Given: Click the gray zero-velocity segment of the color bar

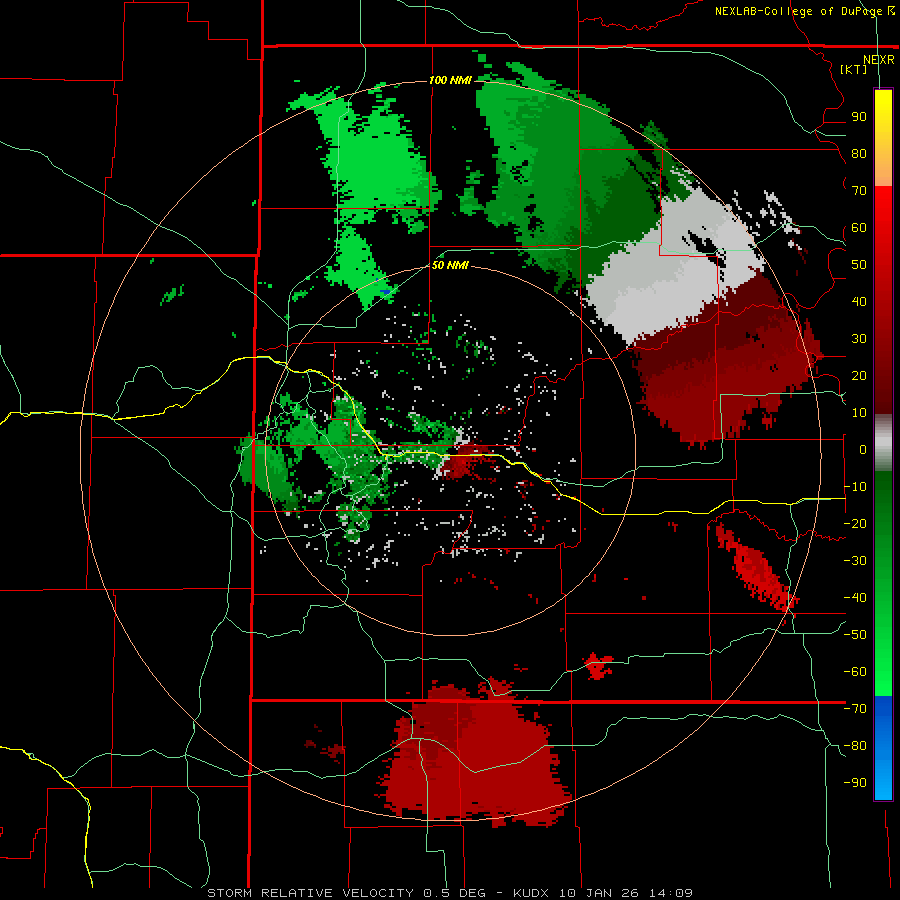Looking at the screenshot, I should point(883,443).
